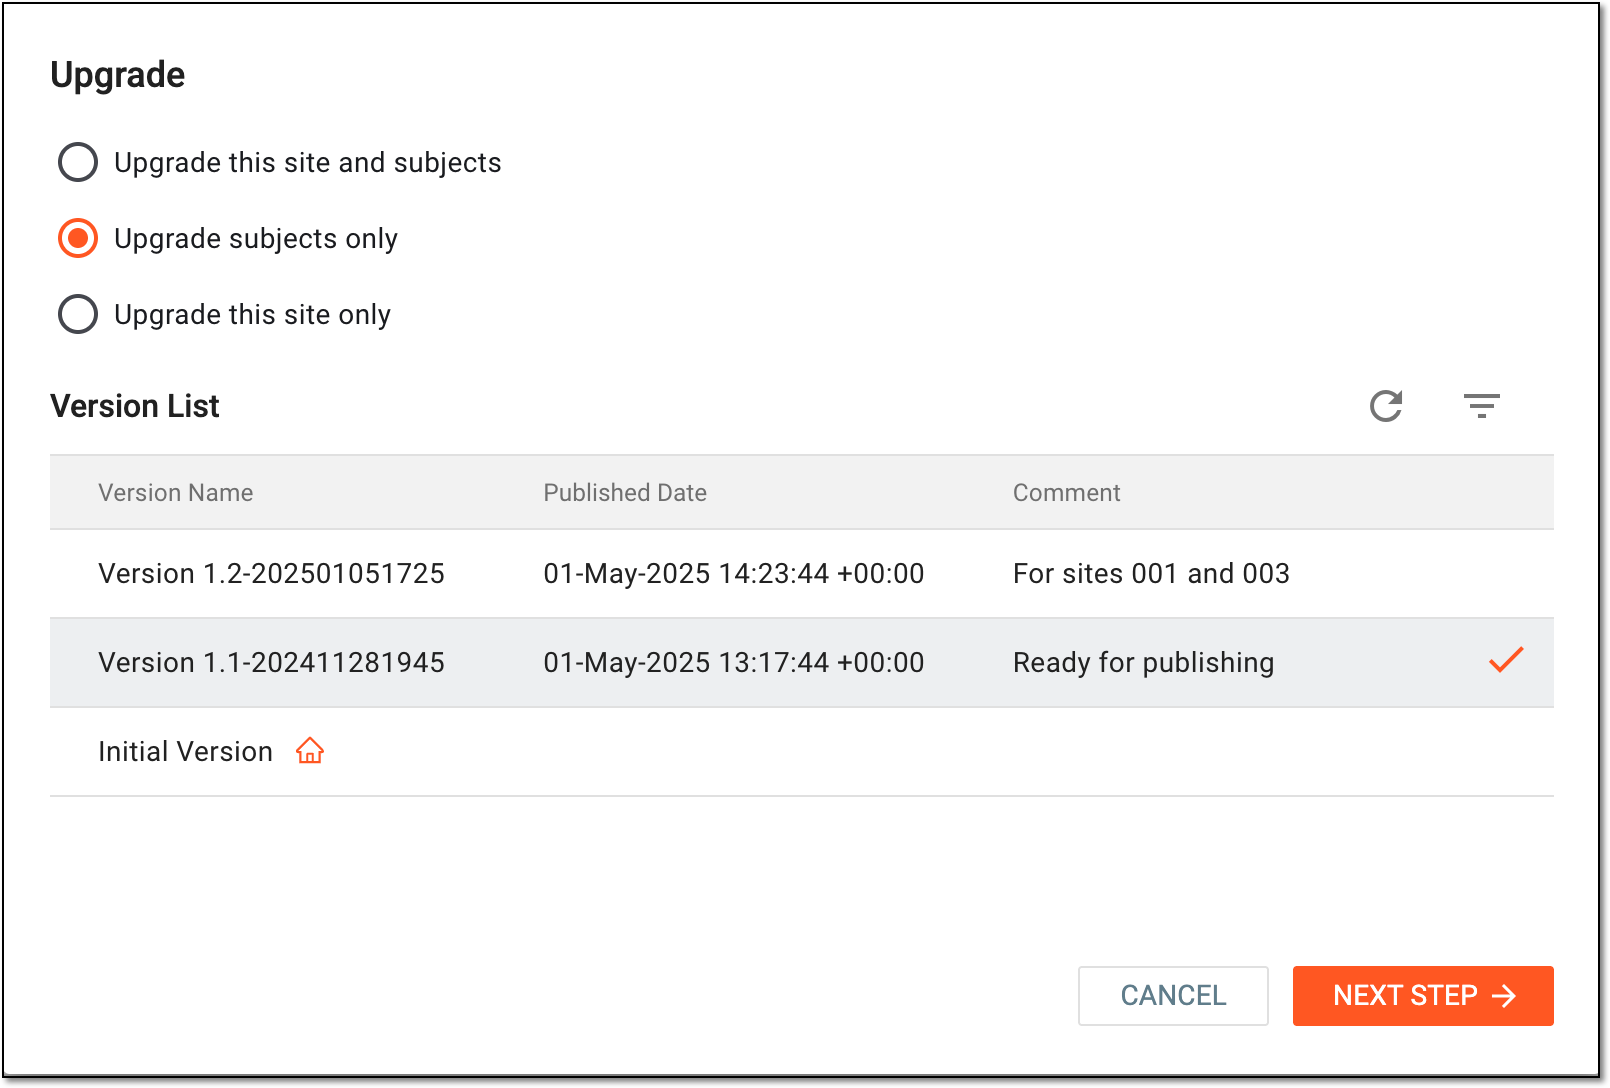Viewport: 1610px width, 1088px height.
Task: Click comment 'Ready for publishing'
Action: click(1144, 663)
